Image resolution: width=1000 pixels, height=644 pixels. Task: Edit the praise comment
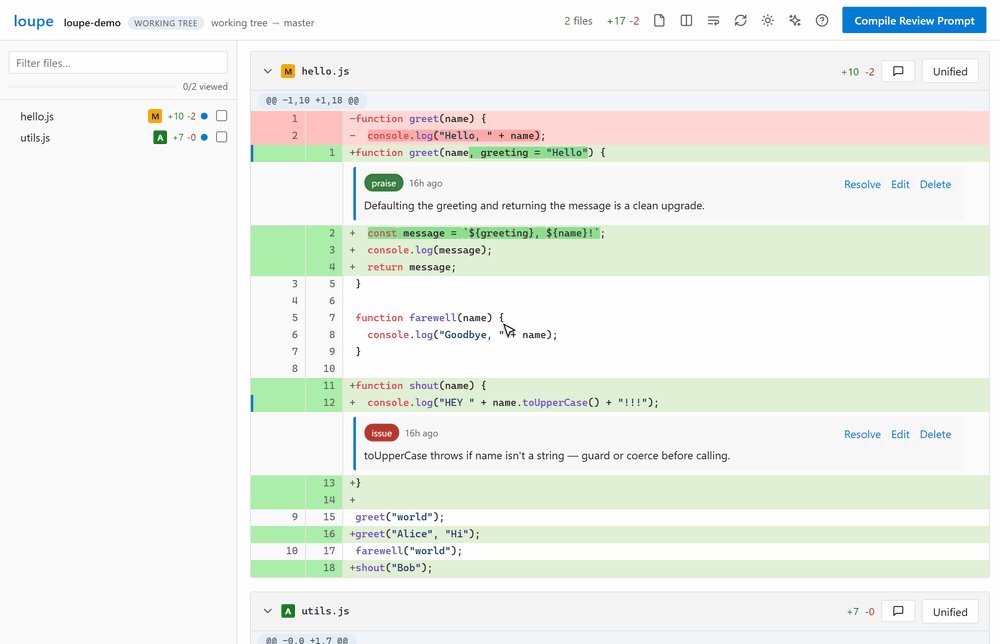[x=900, y=184]
